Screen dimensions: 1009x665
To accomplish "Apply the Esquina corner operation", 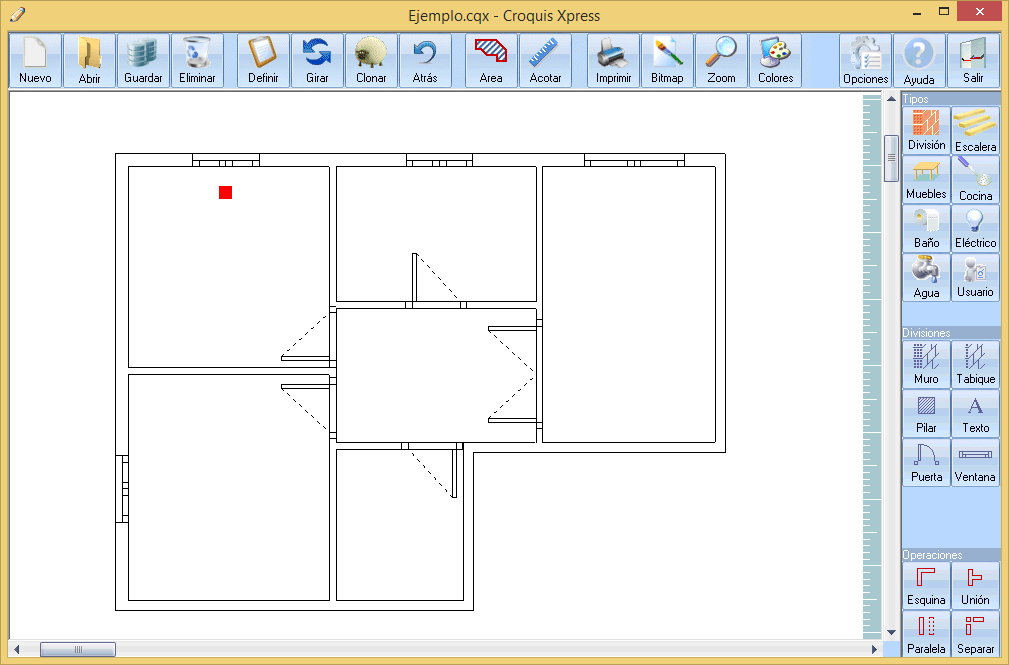I will point(926,586).
